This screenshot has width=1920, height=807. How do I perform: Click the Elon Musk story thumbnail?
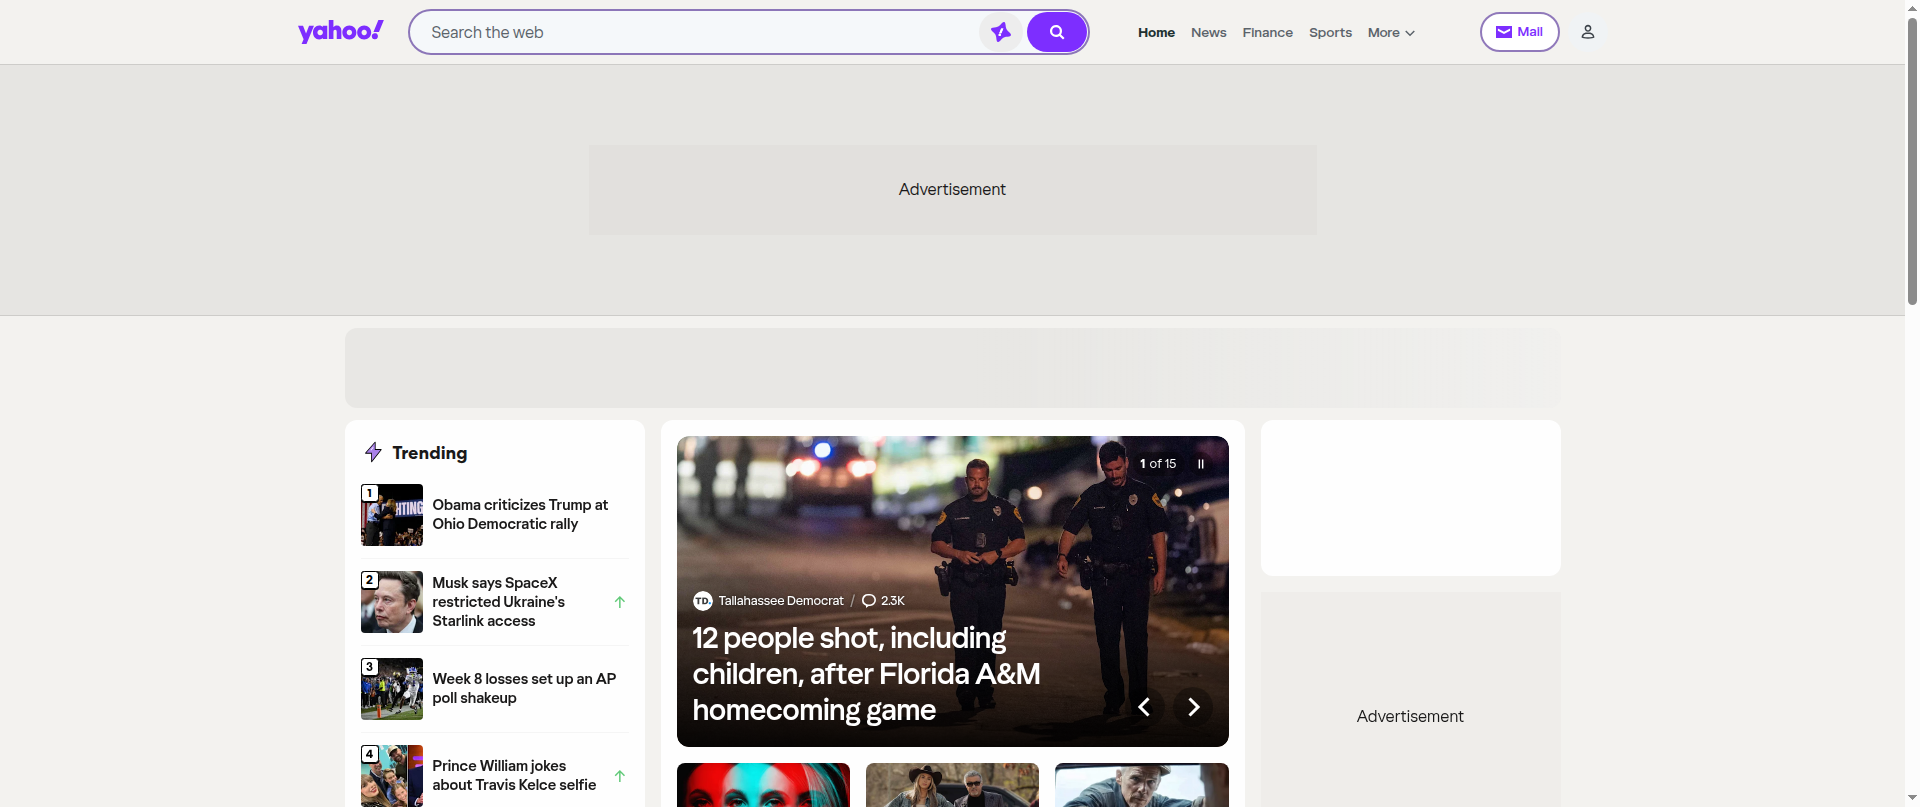click(x=392, y=602)
